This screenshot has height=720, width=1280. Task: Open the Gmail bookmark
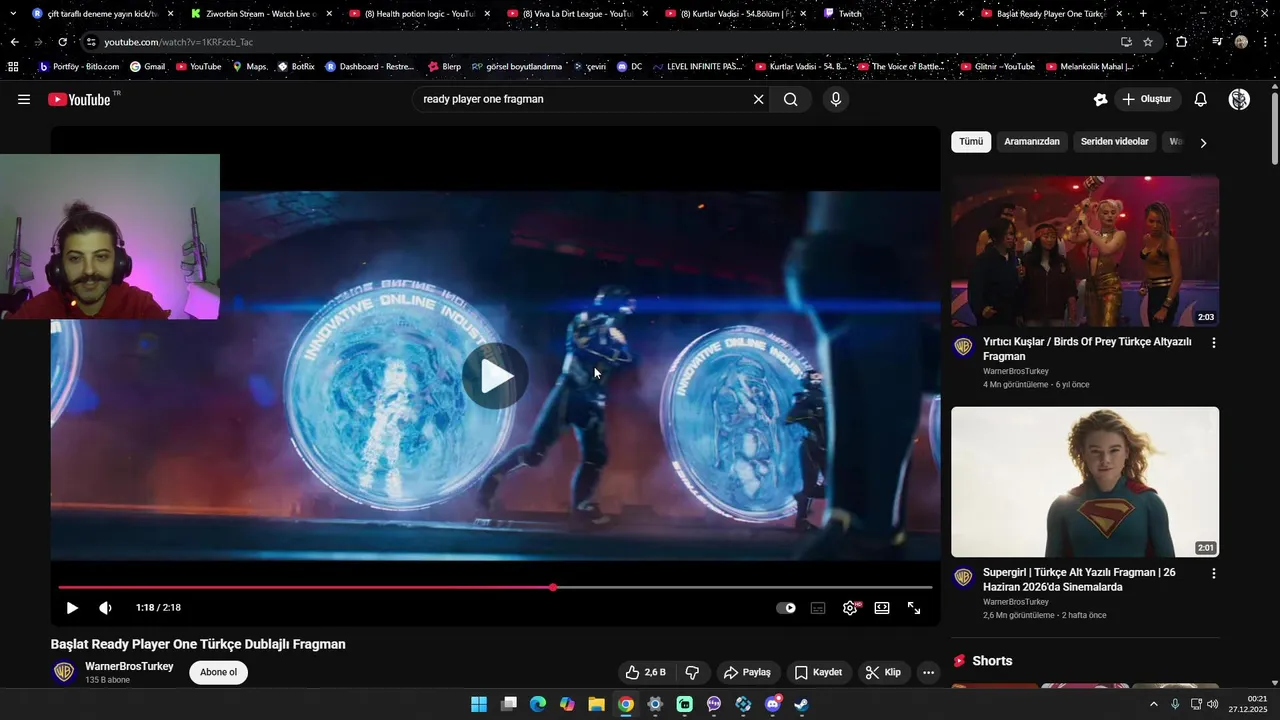[147, 67]
